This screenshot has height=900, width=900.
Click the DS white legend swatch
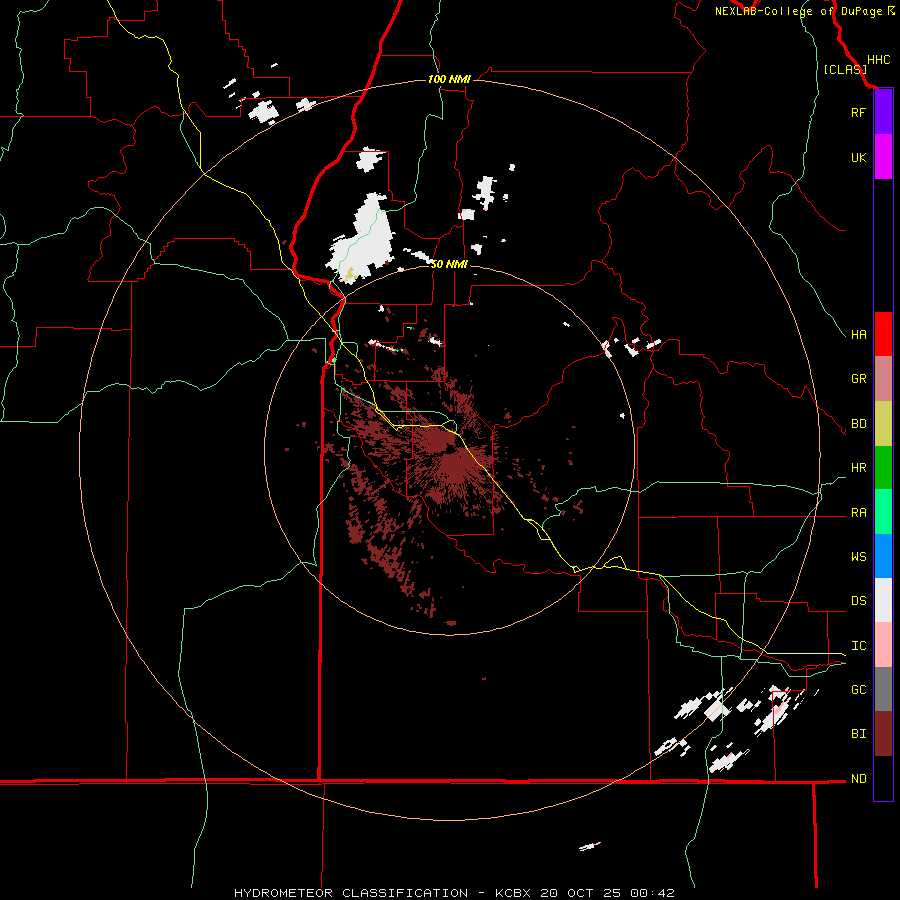pyautogui.click(x=883, y=600)
